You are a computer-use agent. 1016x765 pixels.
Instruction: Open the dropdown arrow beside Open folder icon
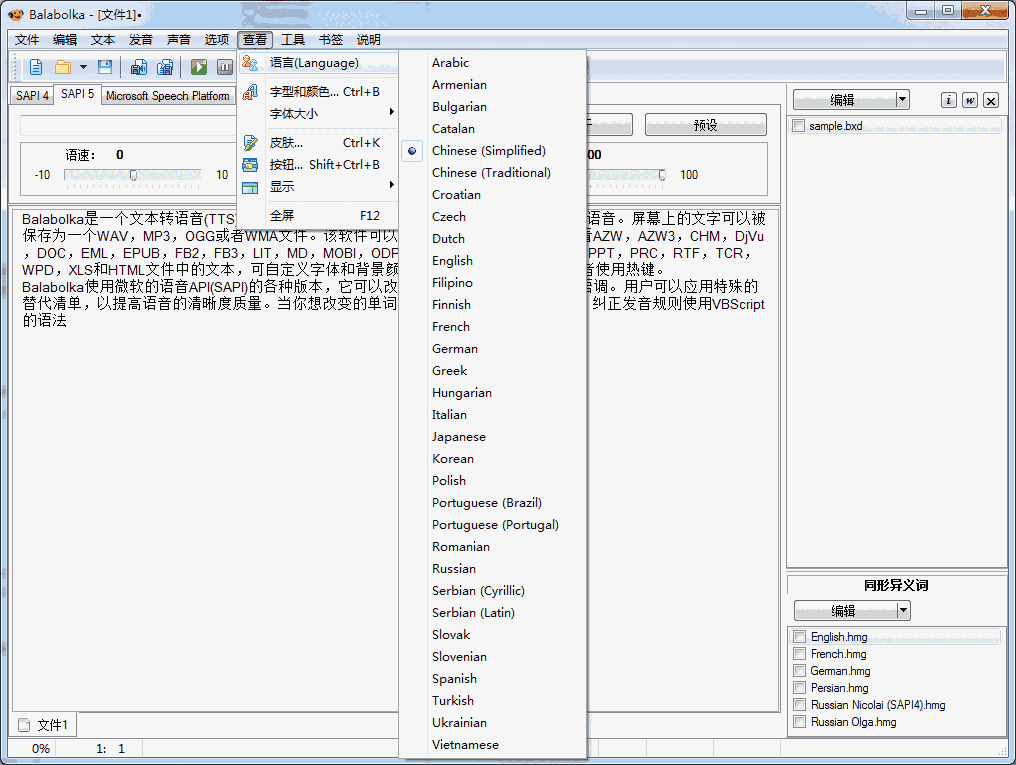tap(83, 68)
